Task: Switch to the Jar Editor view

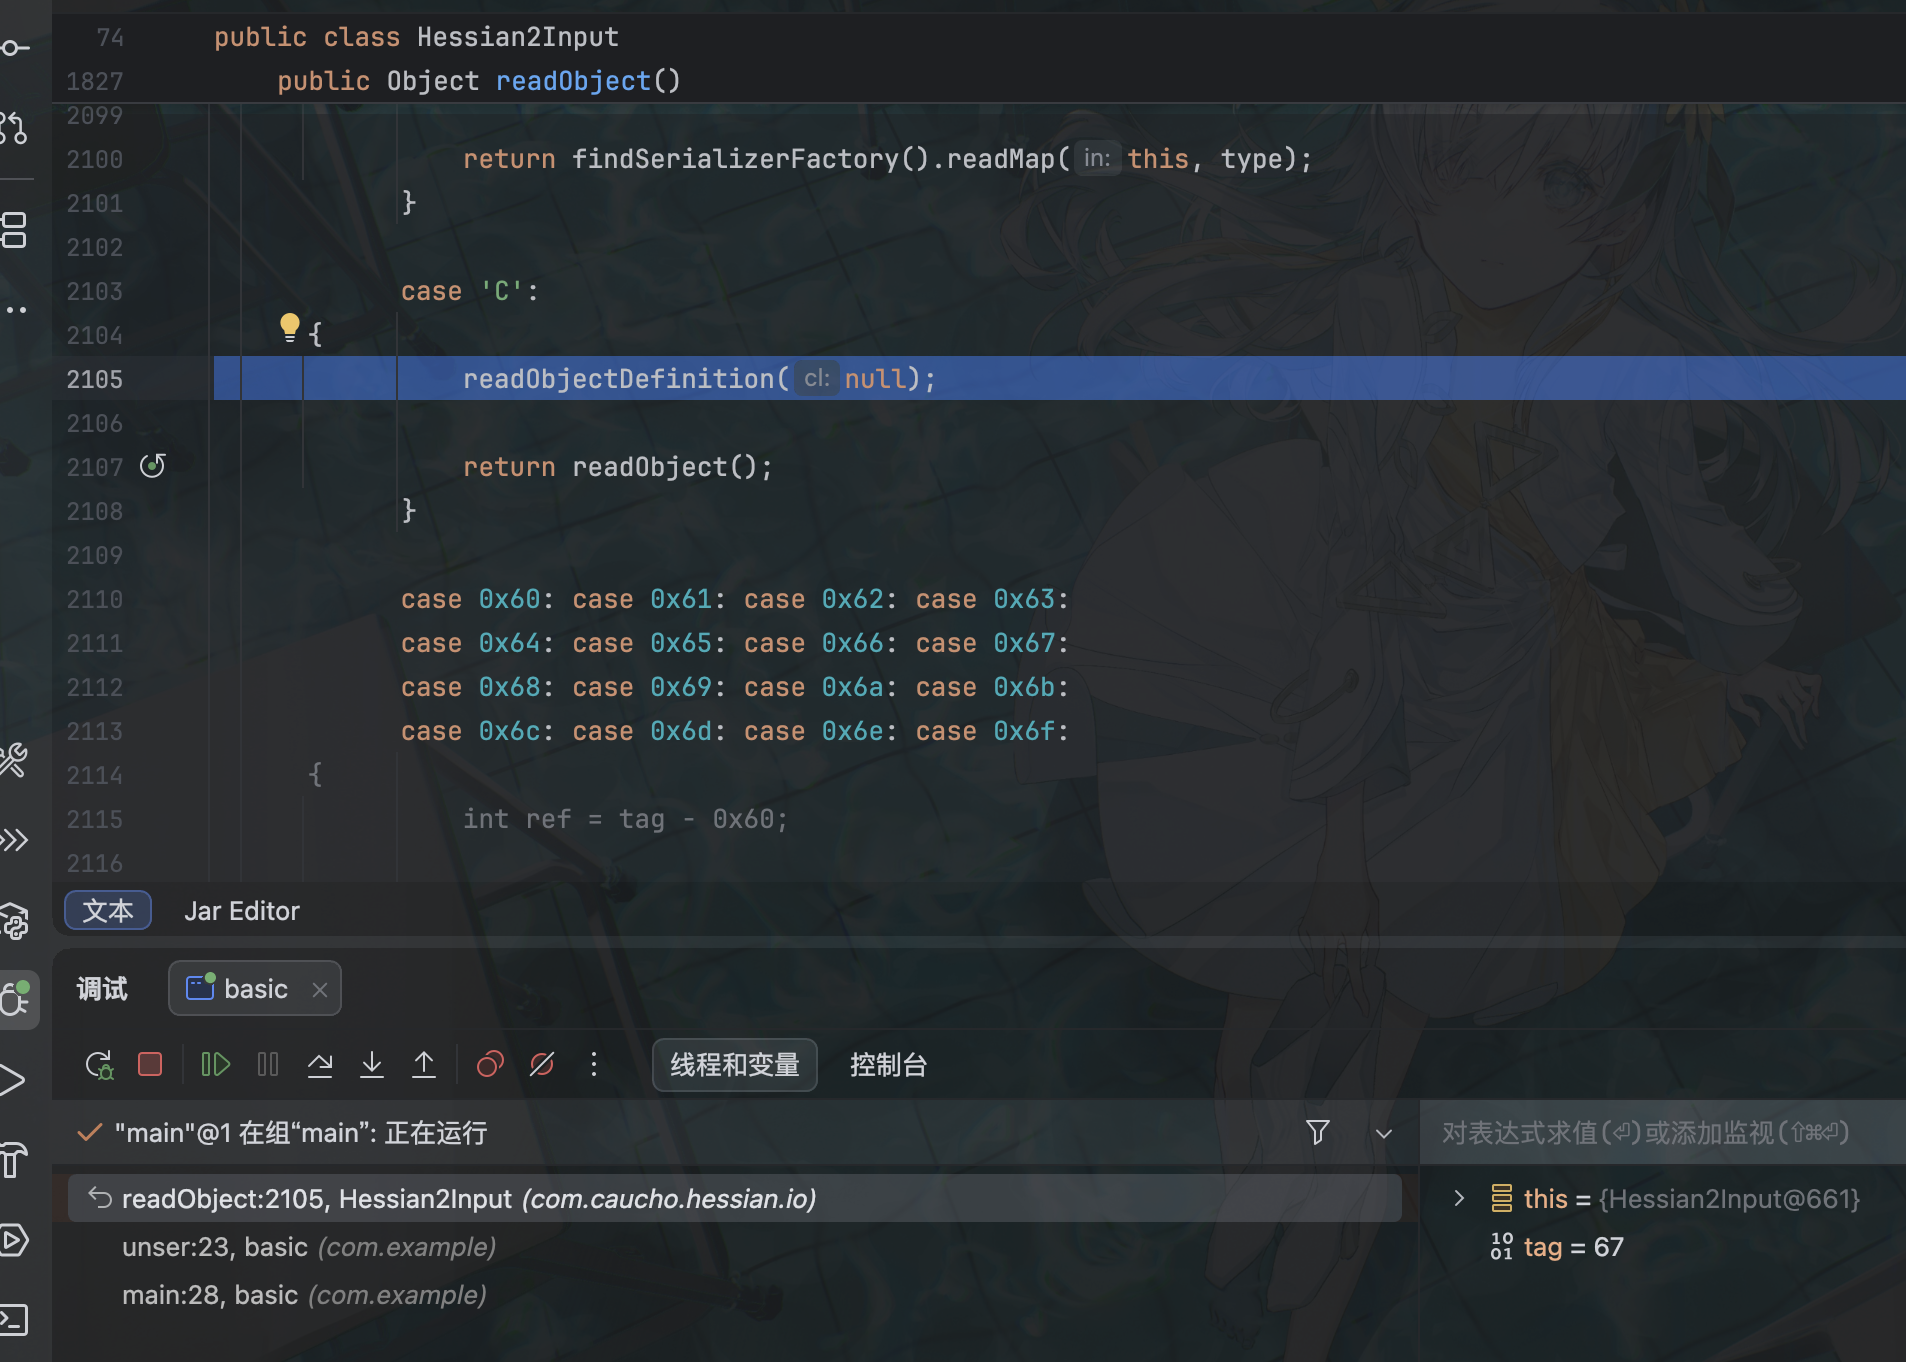Action: 241,911
